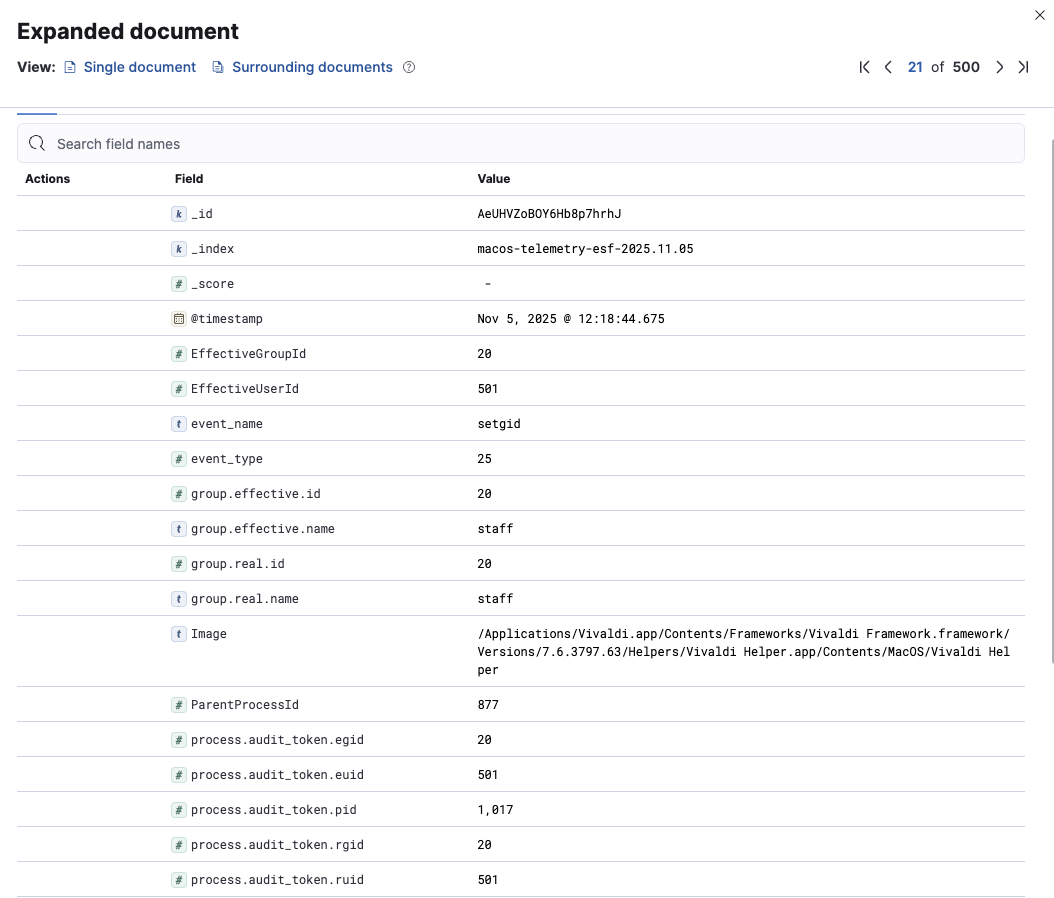Click the _index value macos-telemetry-esf-2025.11.05

585,249
